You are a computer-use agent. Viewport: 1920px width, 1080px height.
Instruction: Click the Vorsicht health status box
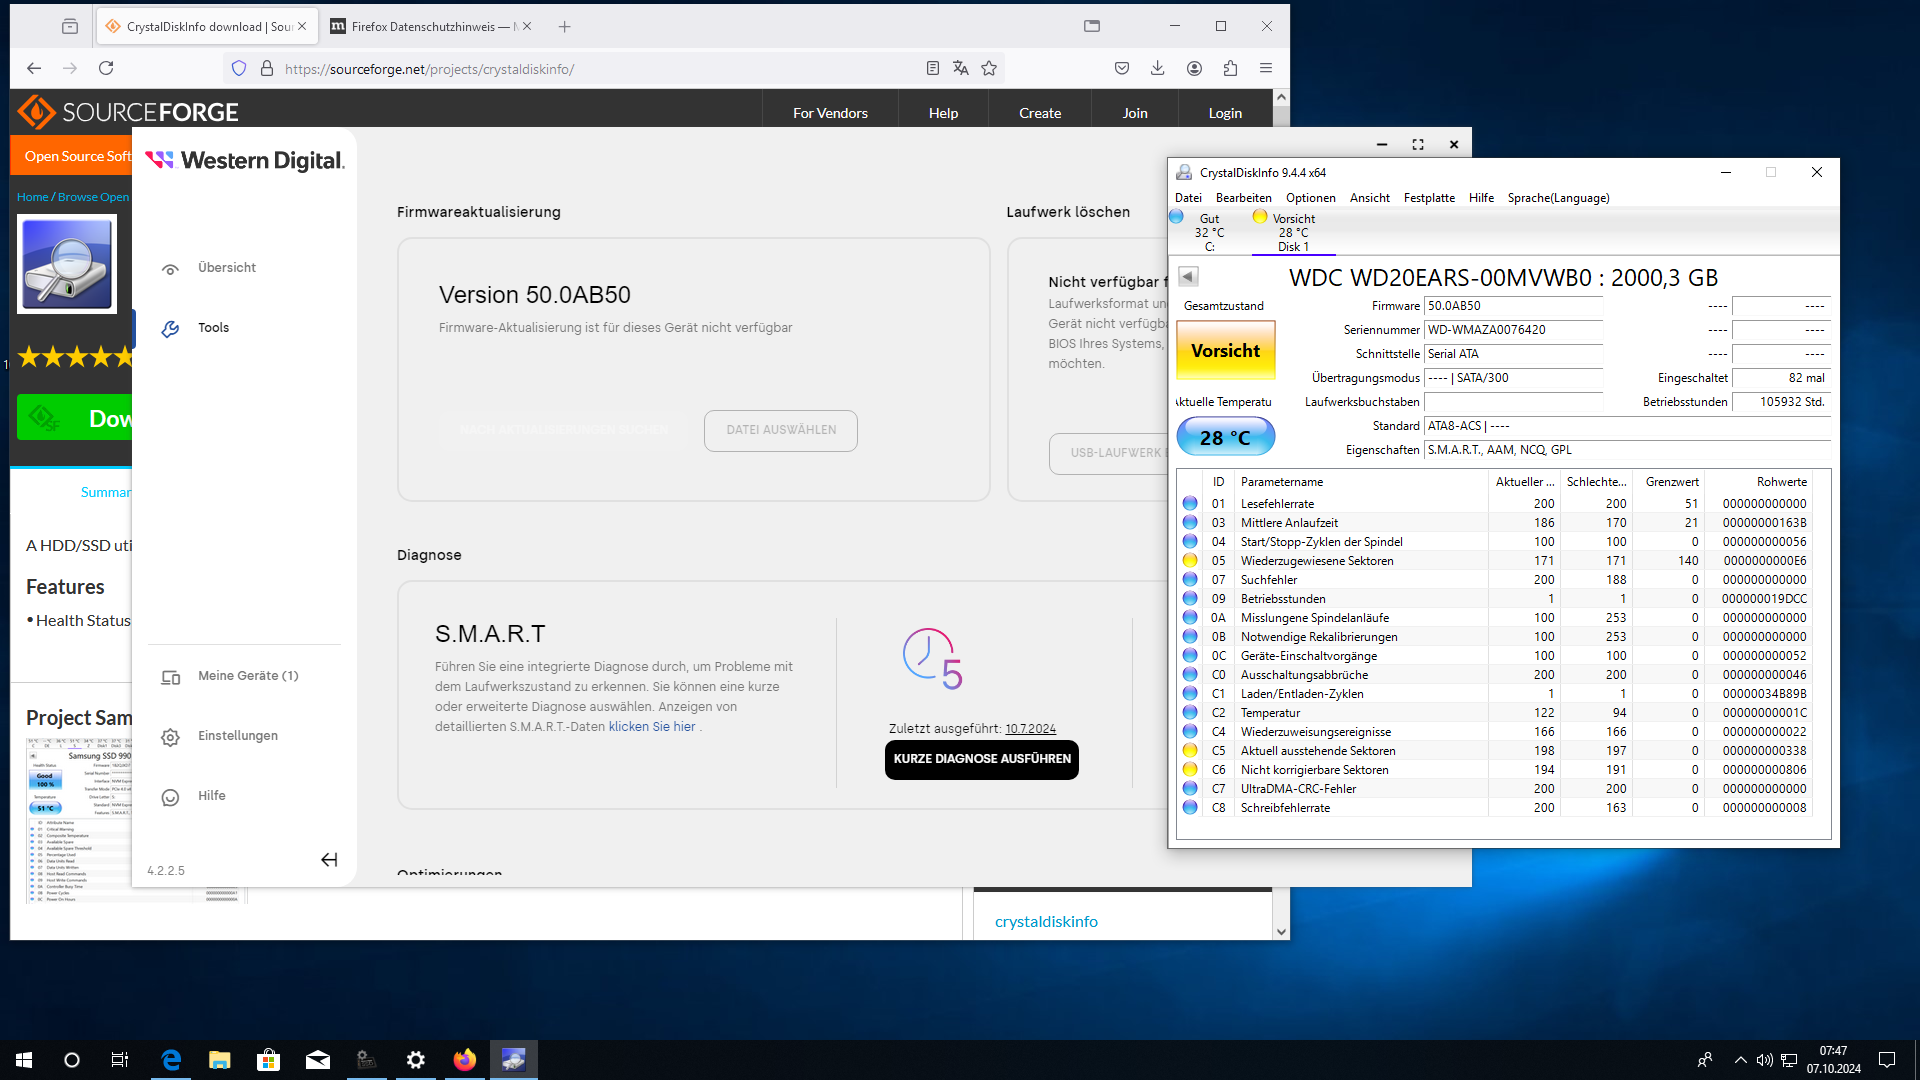(1225, 351)
